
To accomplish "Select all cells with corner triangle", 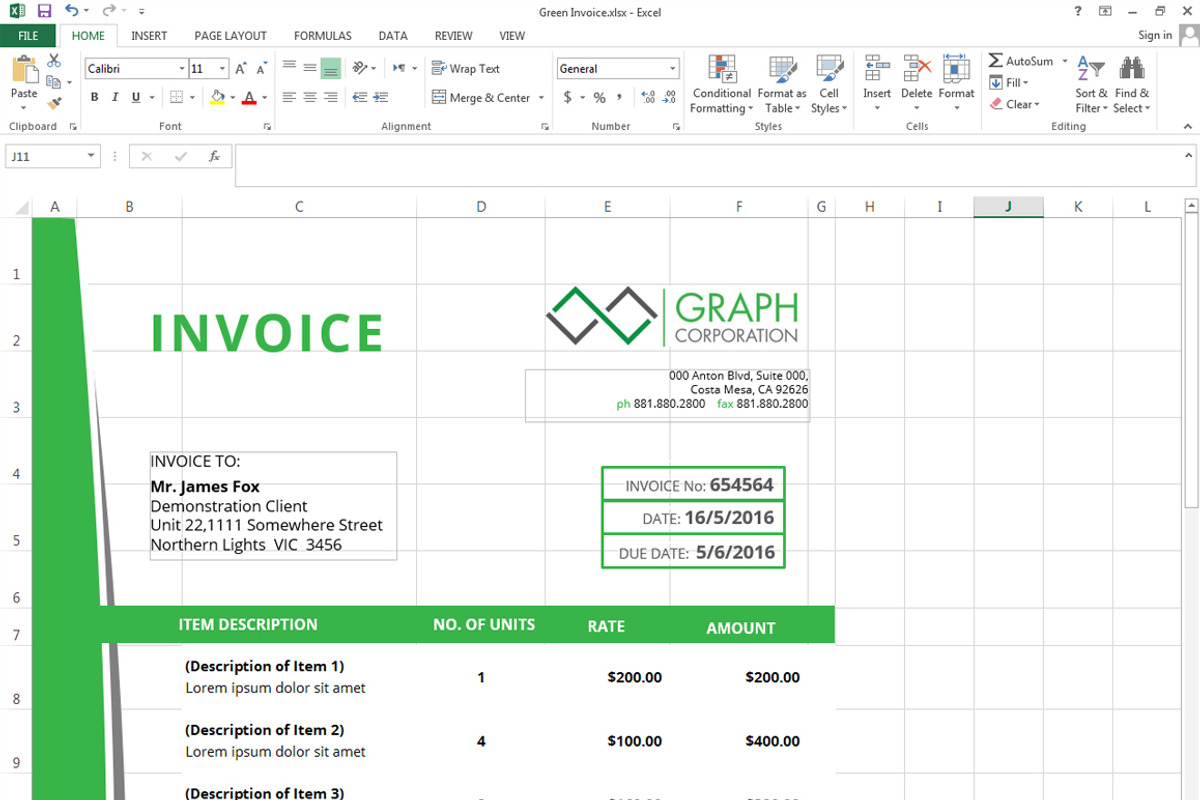I will pyautogui.click(x=22, y=208).
